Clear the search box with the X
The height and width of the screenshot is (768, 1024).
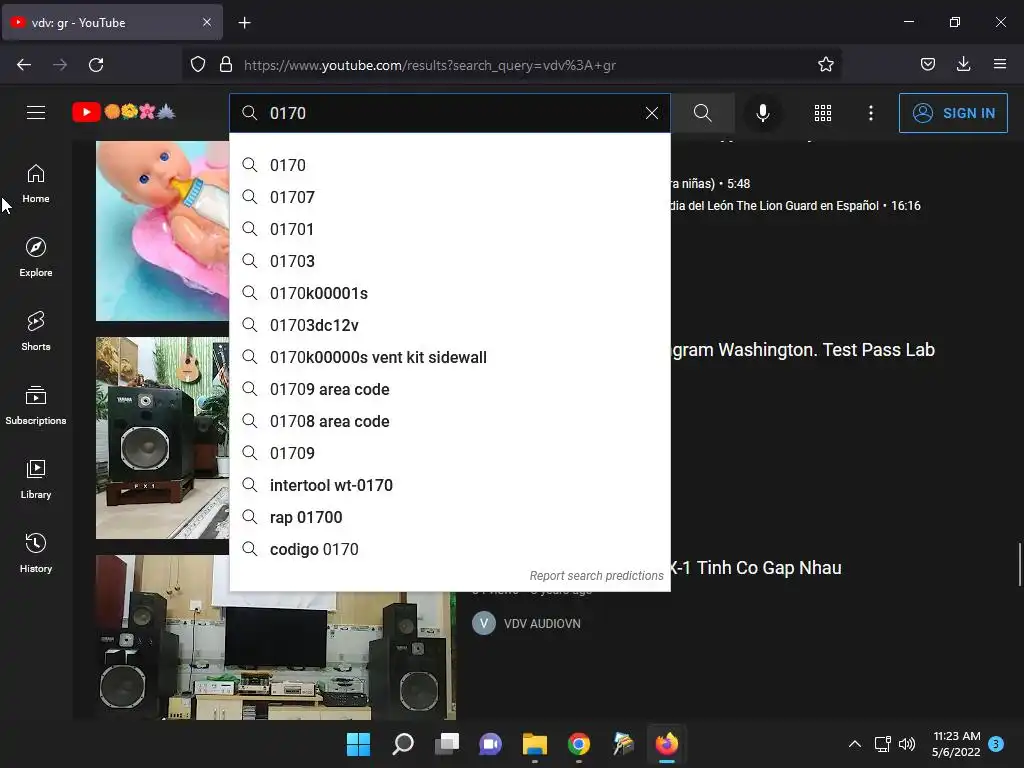point(651,113)
